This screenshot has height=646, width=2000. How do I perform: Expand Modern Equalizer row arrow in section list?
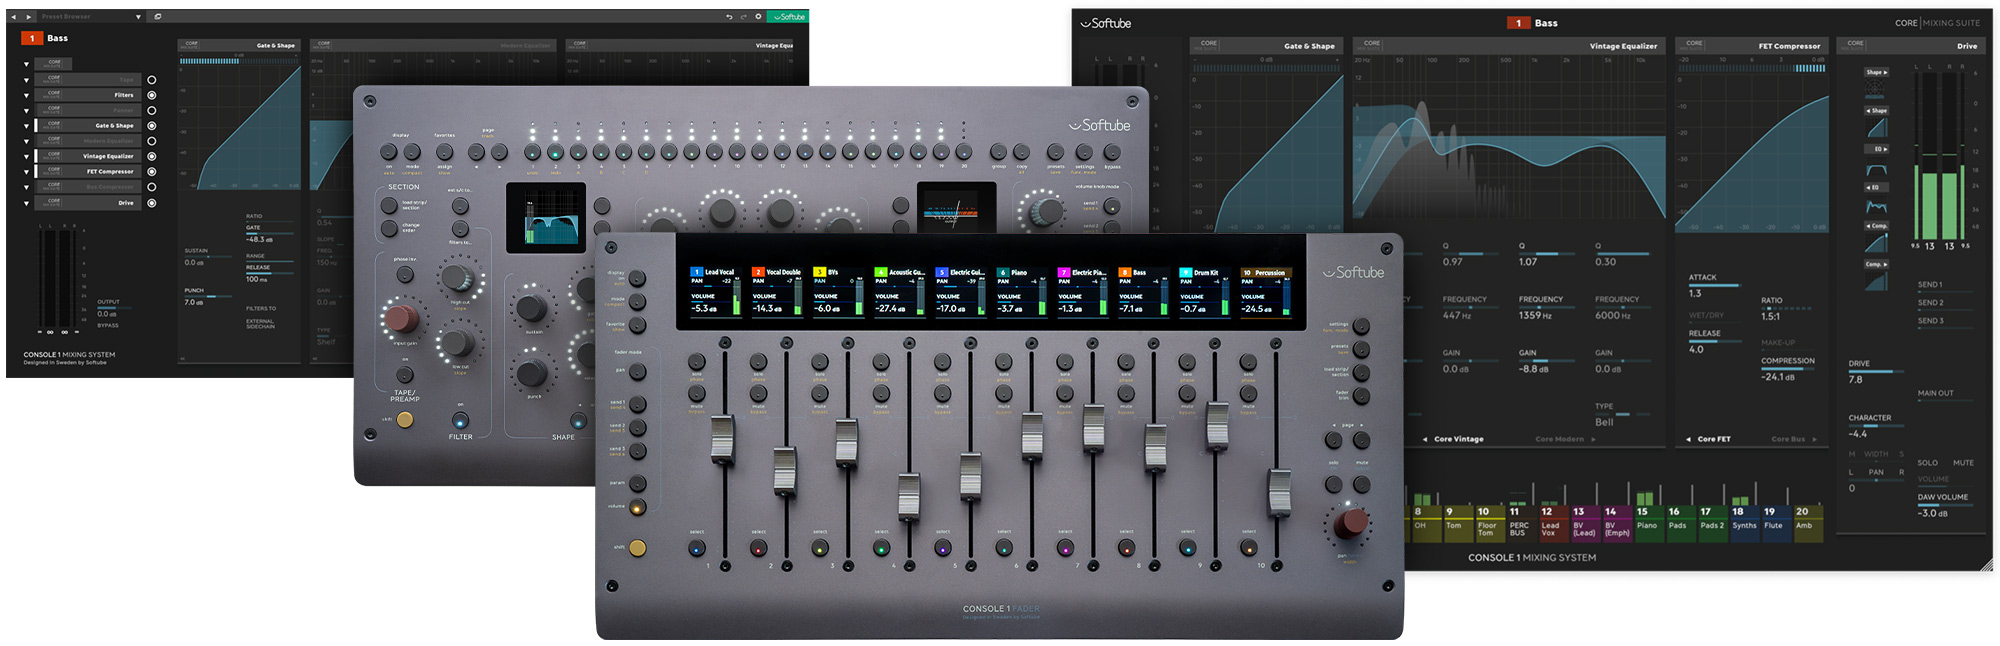pos(26,142)
